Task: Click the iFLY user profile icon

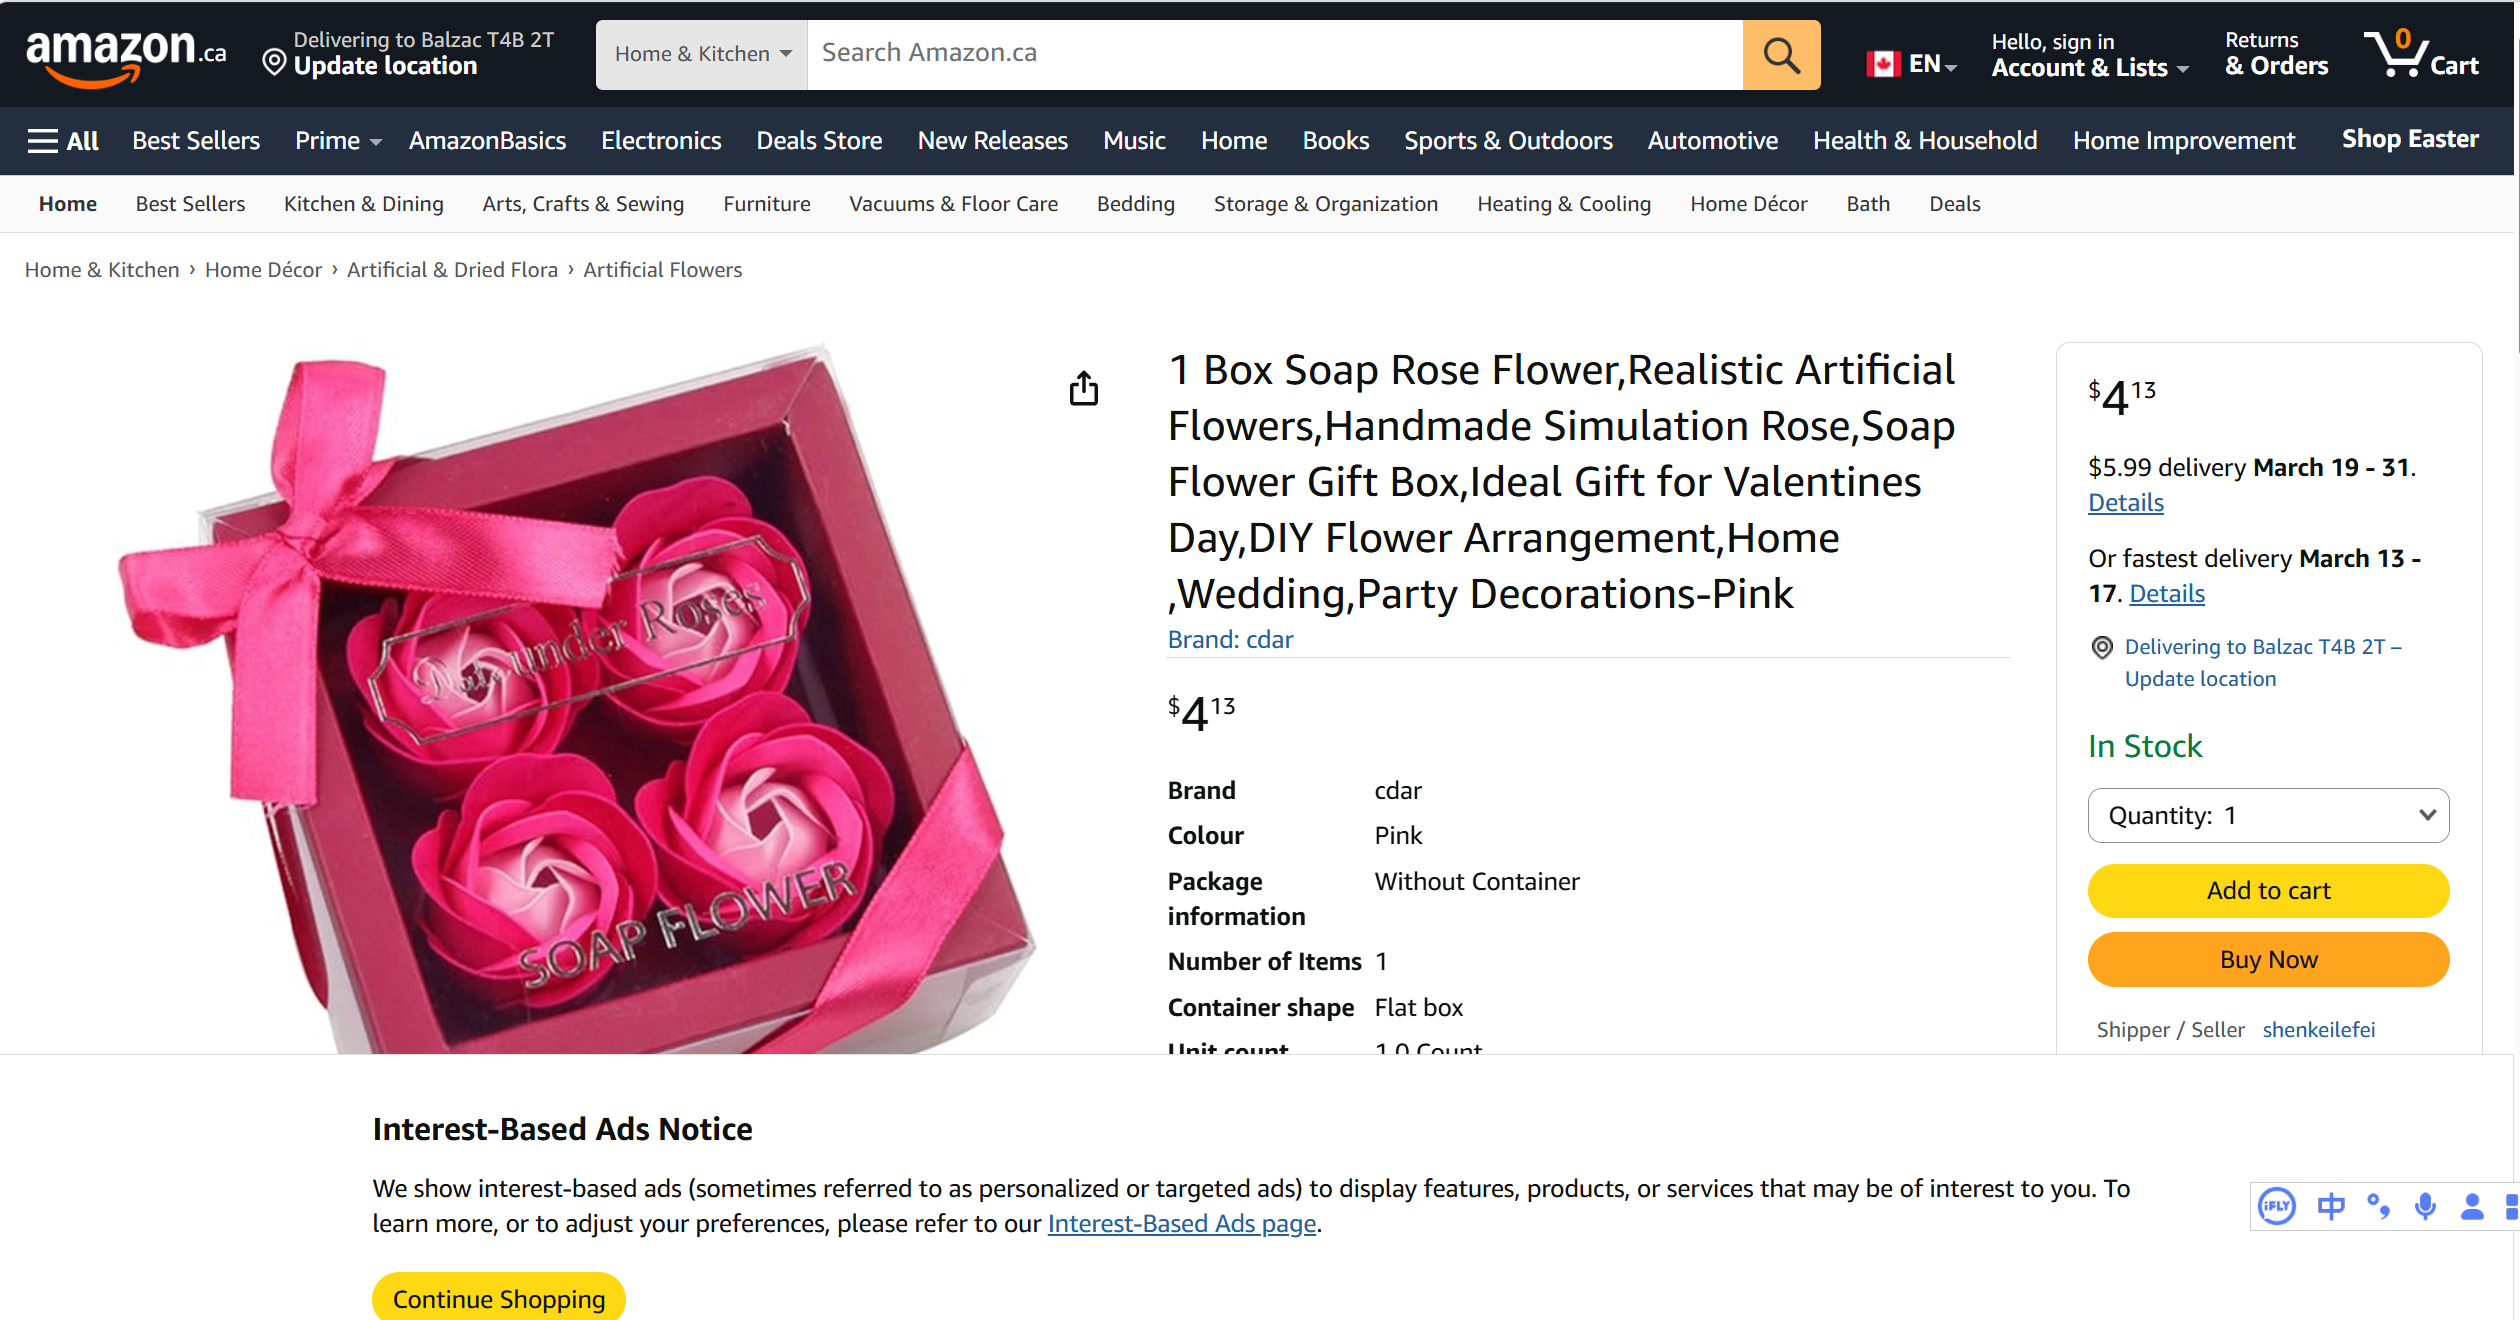Action: (2472, 1206)
